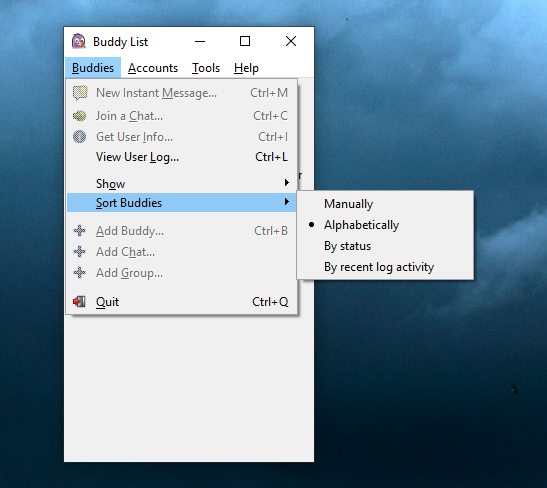Click the Ctrl+L shortcut label
The width and height of the screenshot is (547, 488).
[271, 157]
